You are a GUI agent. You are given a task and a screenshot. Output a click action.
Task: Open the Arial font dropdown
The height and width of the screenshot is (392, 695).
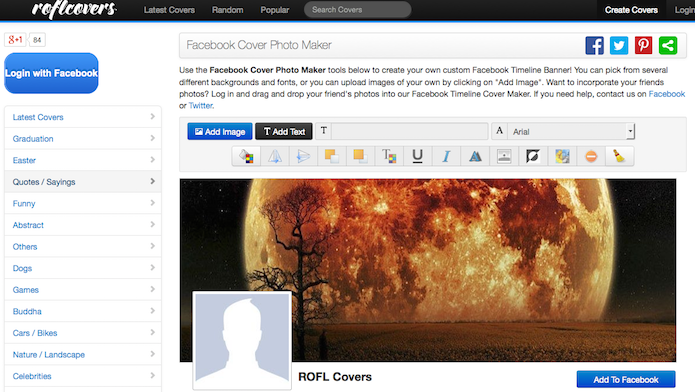pyautogui.click(x=571, y=131)
